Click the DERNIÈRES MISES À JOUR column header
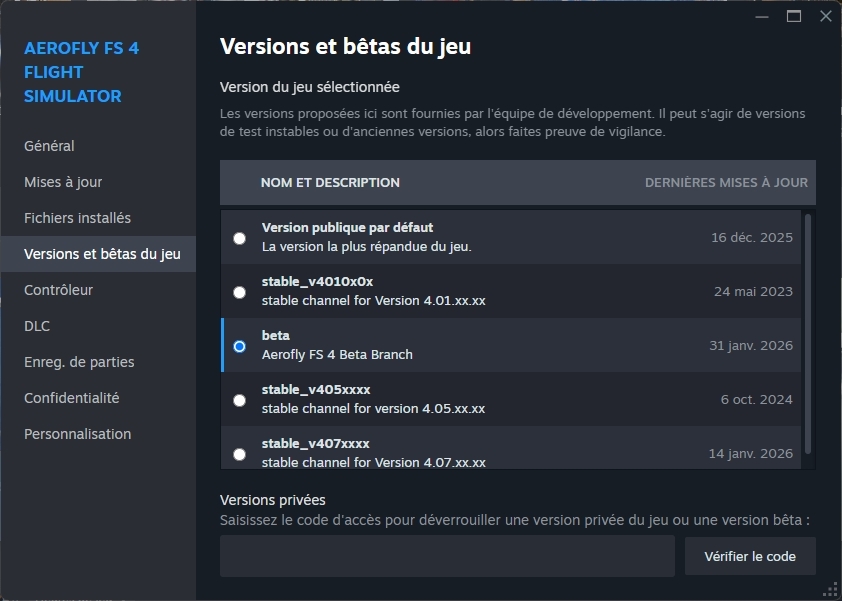Image resolution: width=842 pixels, height=601 pixels. click(x=726, y=183)
